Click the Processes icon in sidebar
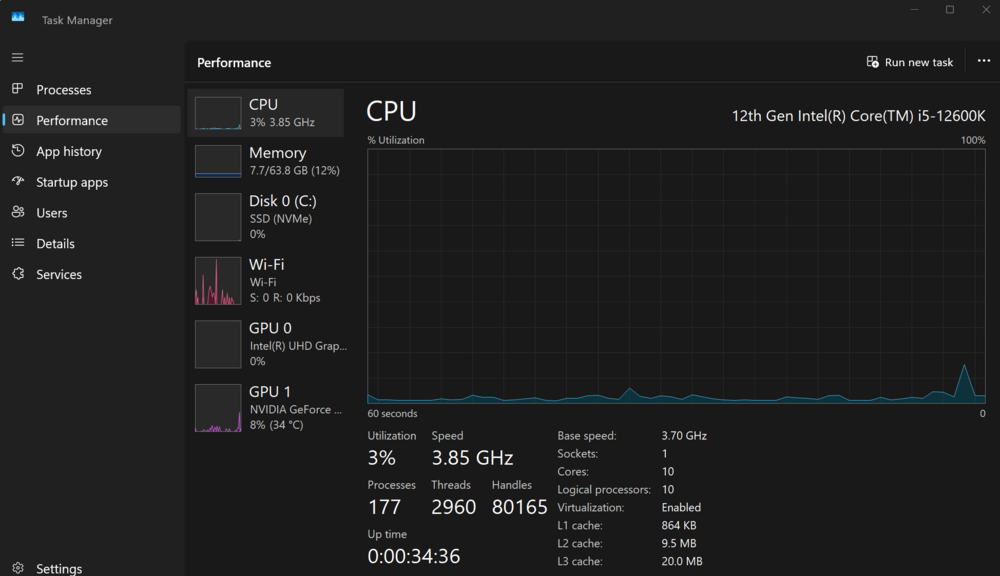 click(x=18, y=89)
